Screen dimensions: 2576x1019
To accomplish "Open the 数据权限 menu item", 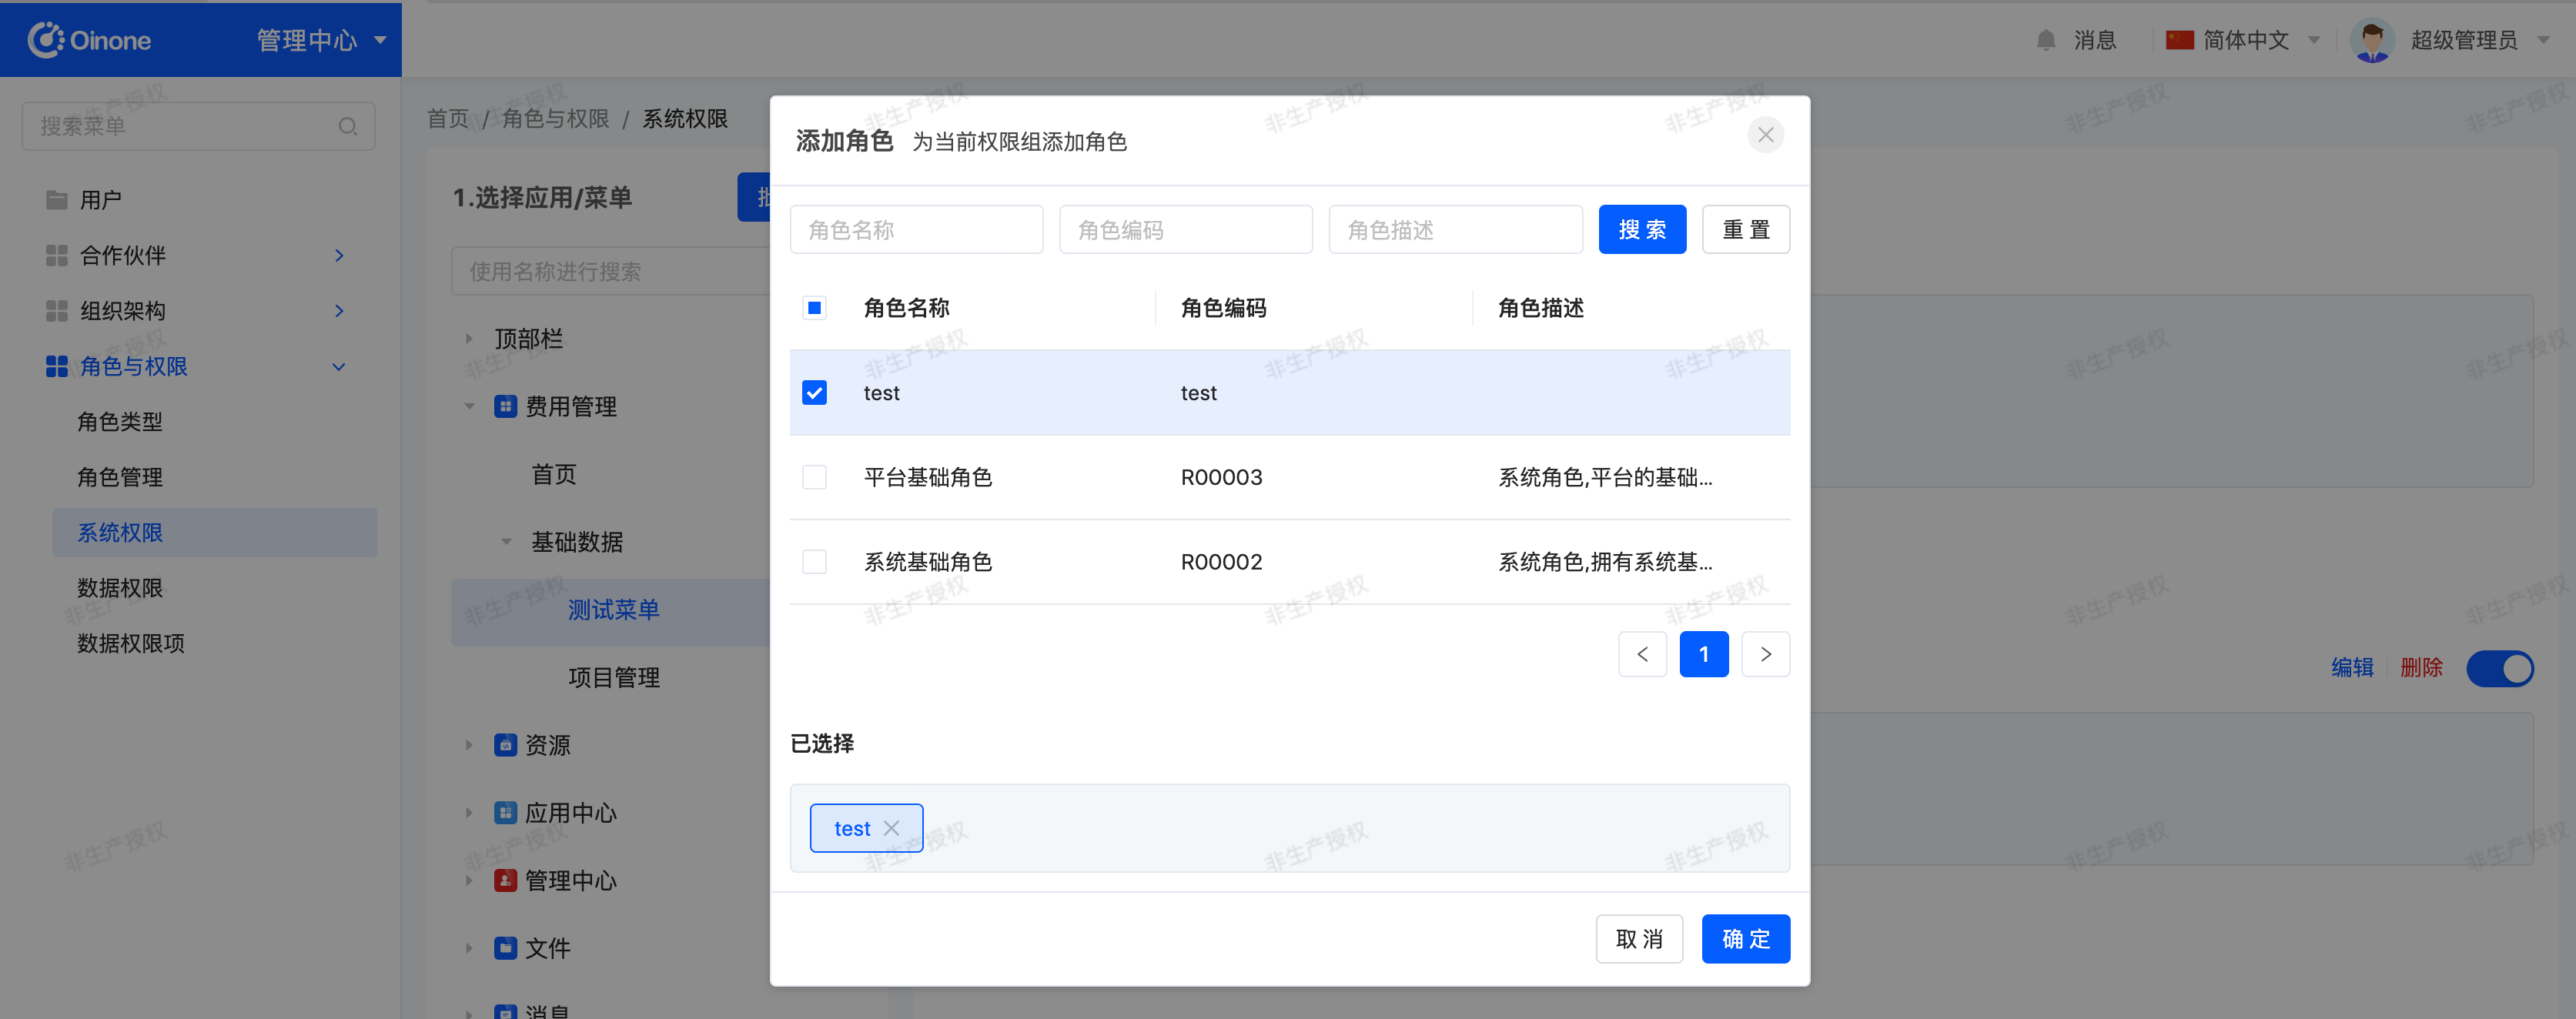I will click(x=120, y=588).
